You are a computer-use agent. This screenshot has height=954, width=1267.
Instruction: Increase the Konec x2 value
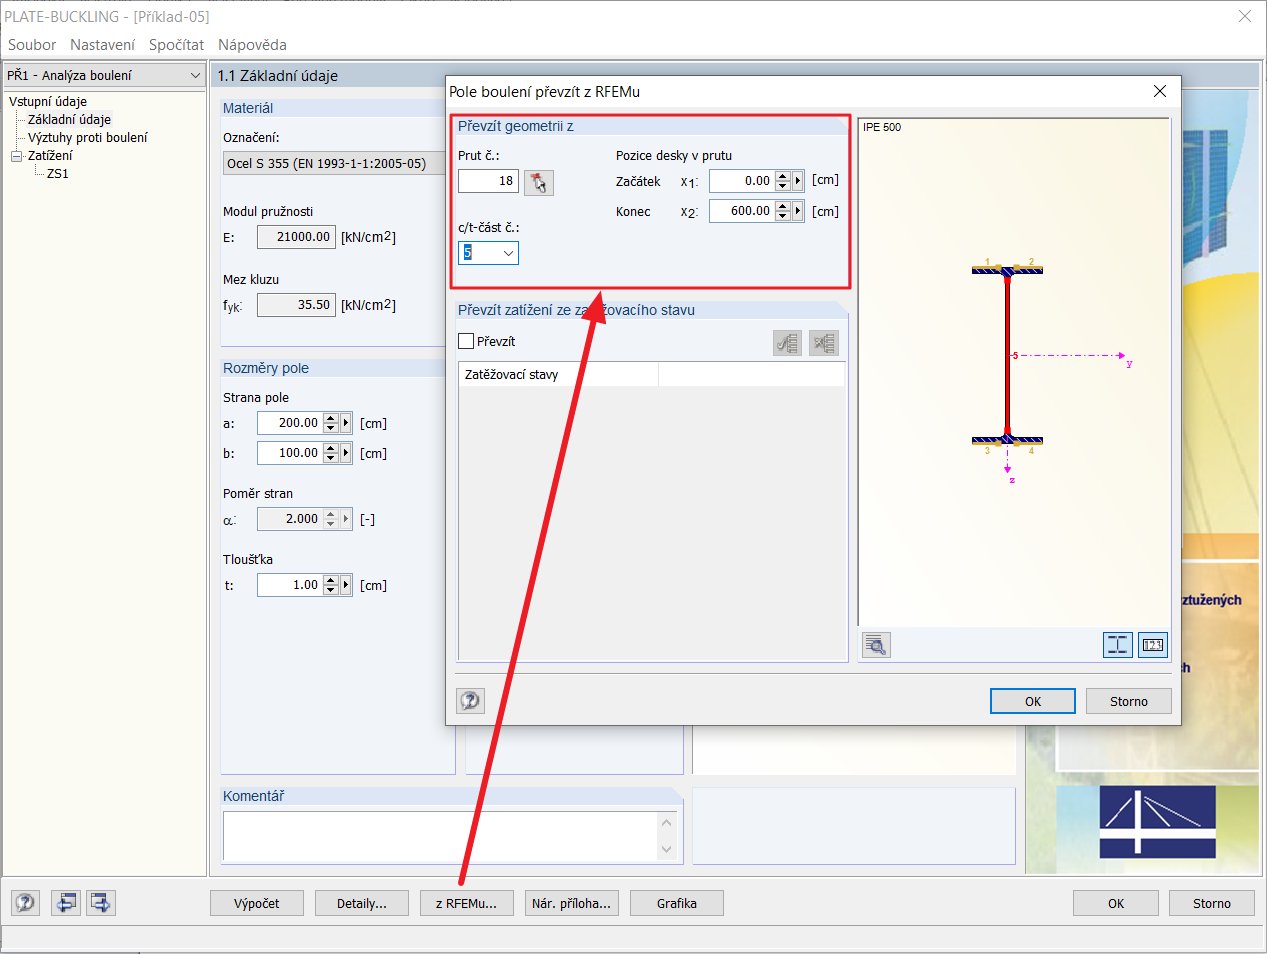click(783, 207)
